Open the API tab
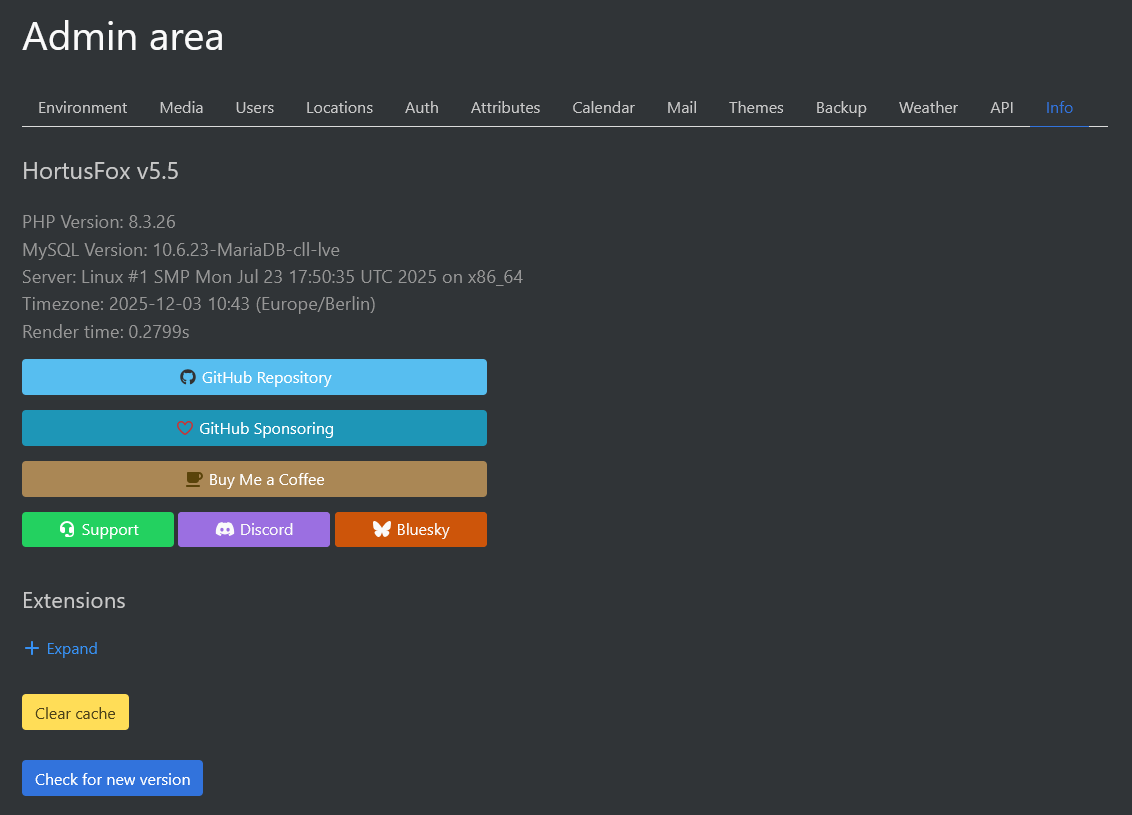Screen dimensions: 1132x815 pos(1002,107)
